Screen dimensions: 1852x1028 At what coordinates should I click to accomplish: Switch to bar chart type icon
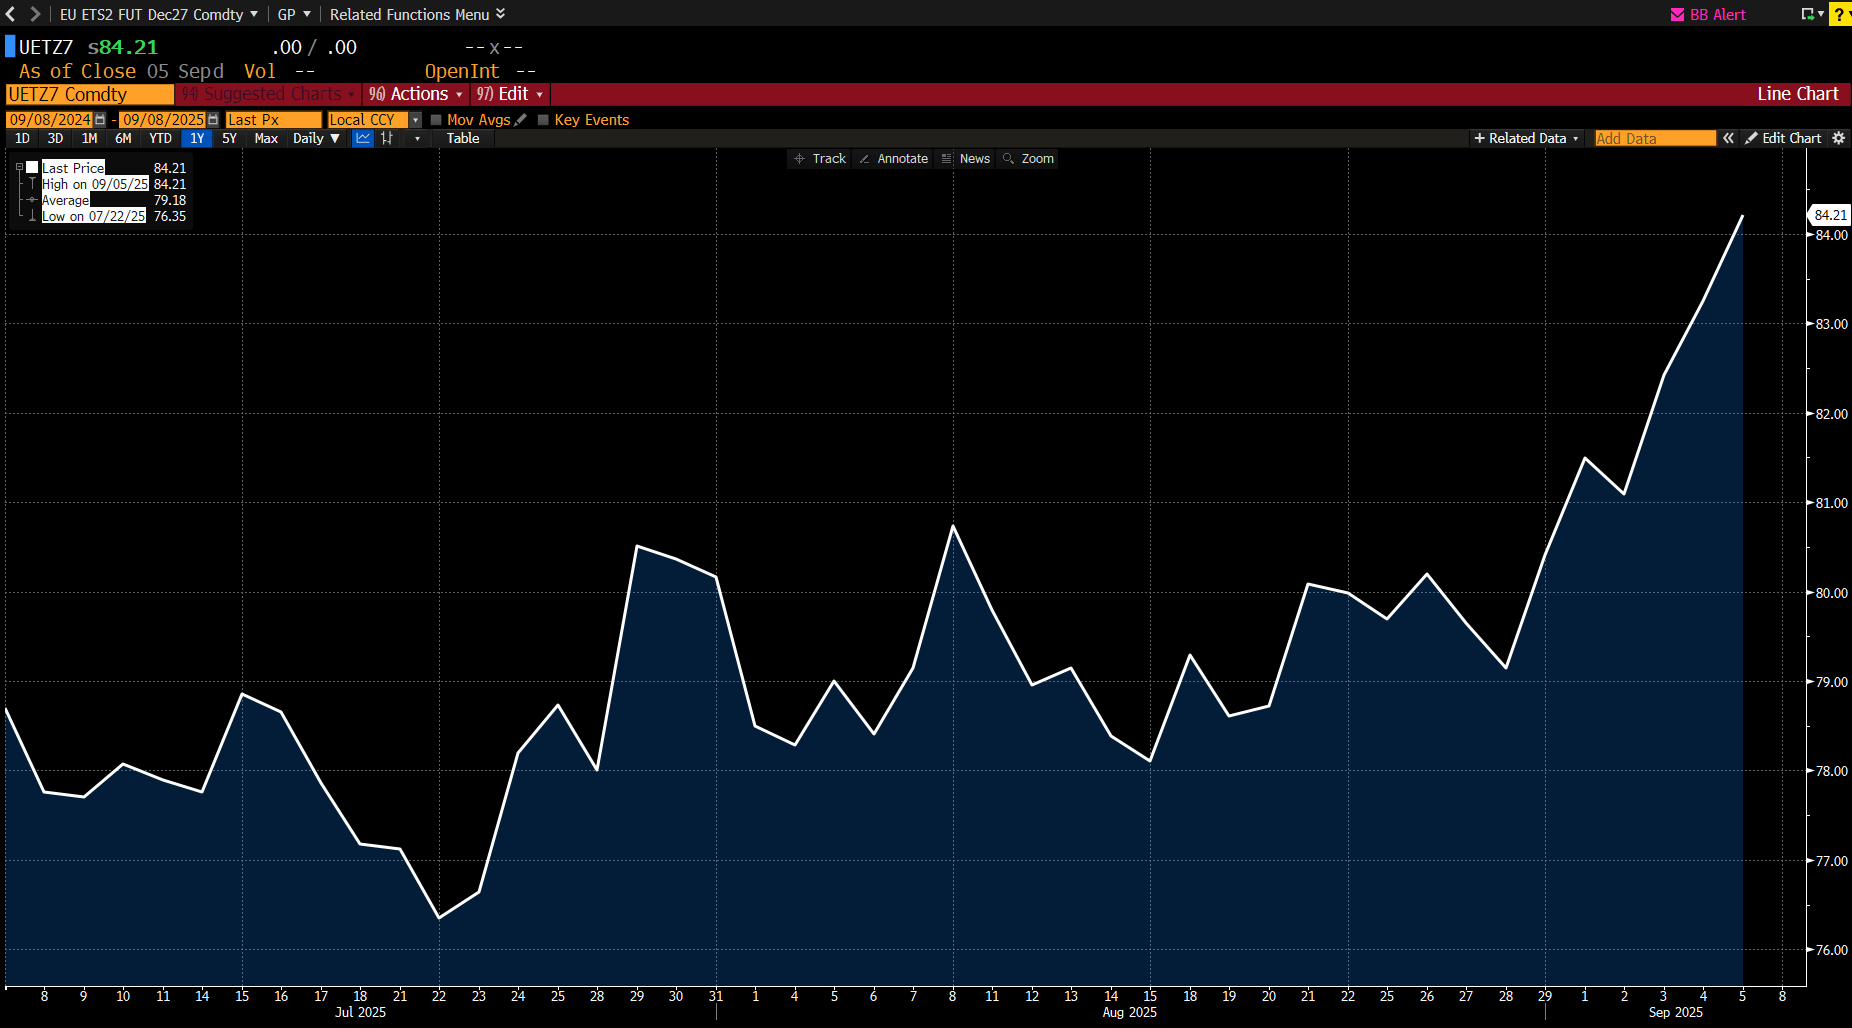(x=387, y=139)
